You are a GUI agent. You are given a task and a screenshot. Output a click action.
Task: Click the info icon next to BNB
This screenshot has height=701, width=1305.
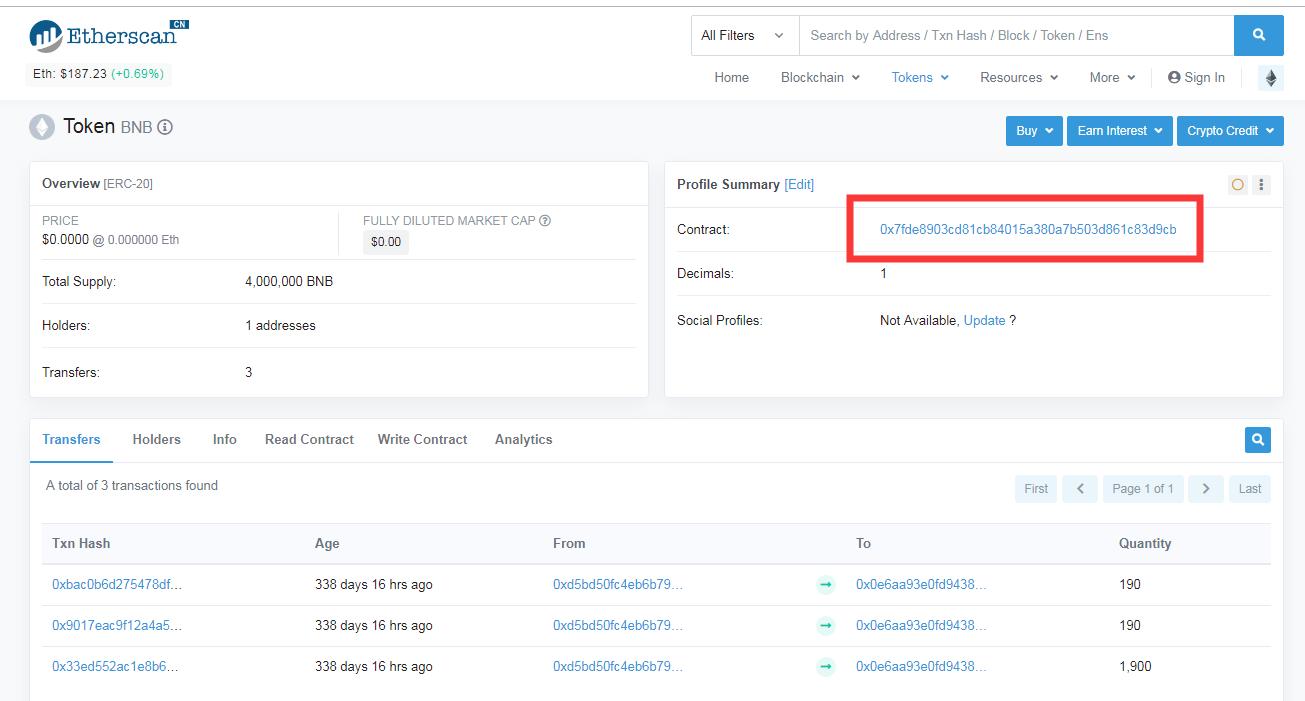pos(165,127)
